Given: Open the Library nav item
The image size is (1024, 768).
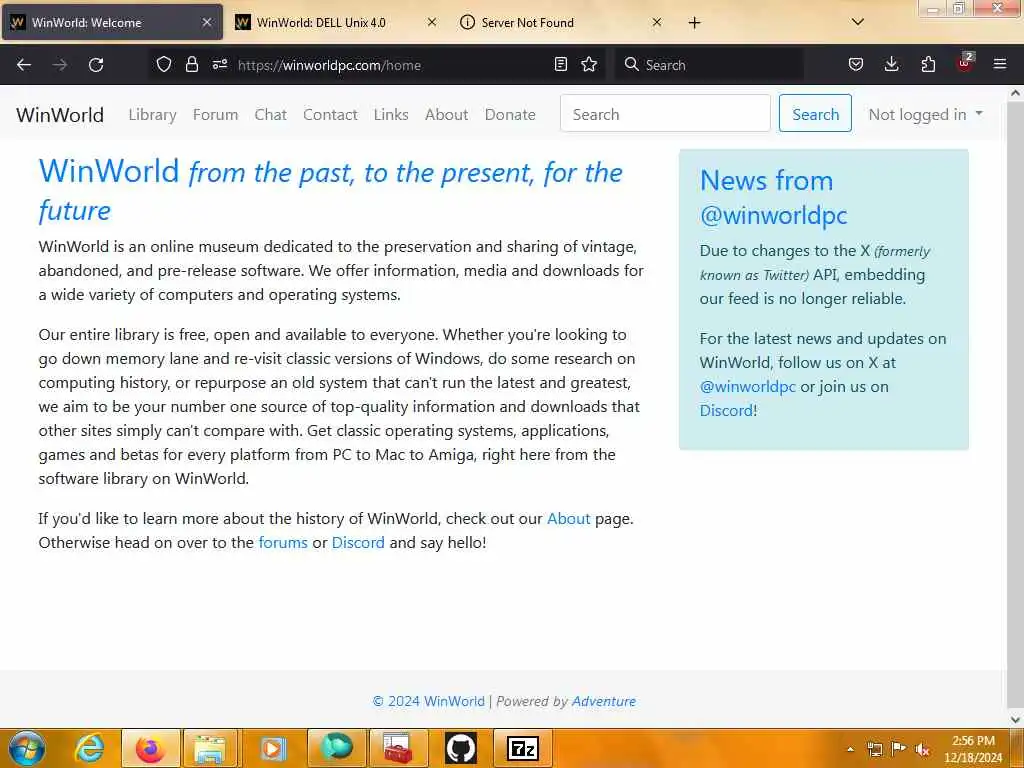Looking at the screenshot, I should (x=152, y=115).
